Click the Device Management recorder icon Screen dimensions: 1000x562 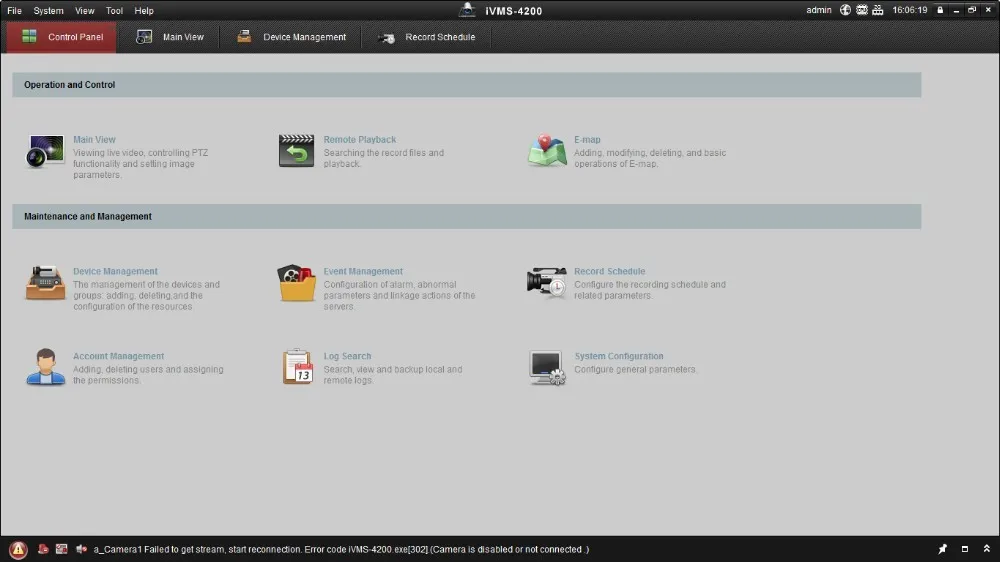click(x=45, y=283)
